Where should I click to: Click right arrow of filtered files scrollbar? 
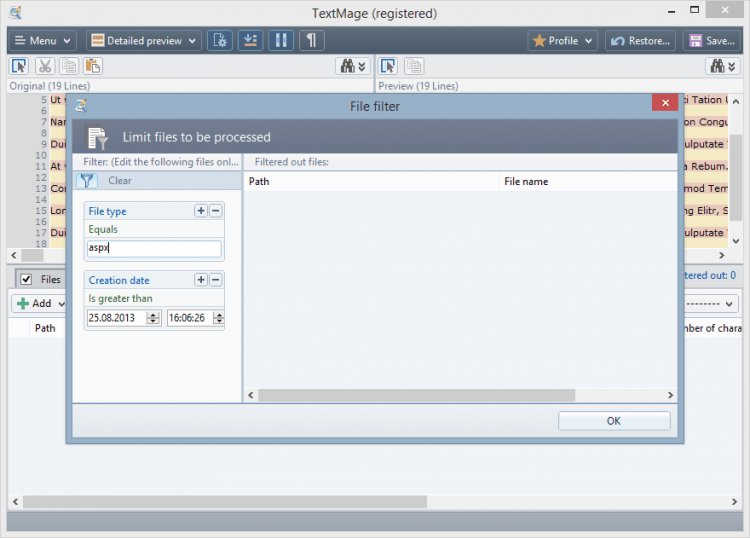click(670, 395)
